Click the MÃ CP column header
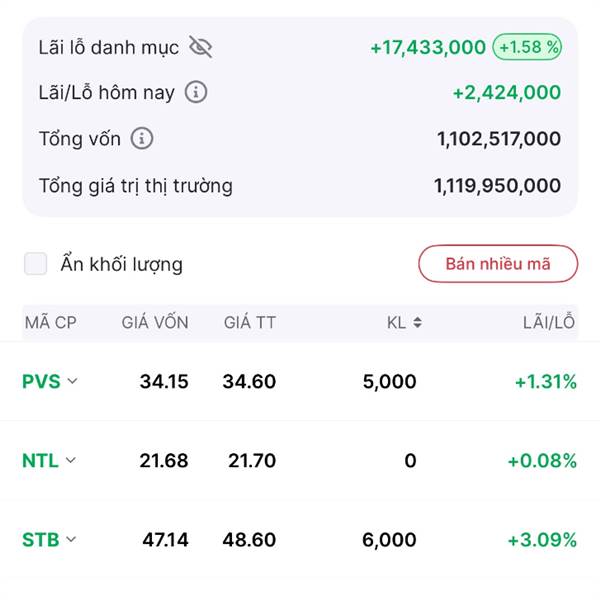Viewport: 600px width, 600px height. click(x=51, y=323)
